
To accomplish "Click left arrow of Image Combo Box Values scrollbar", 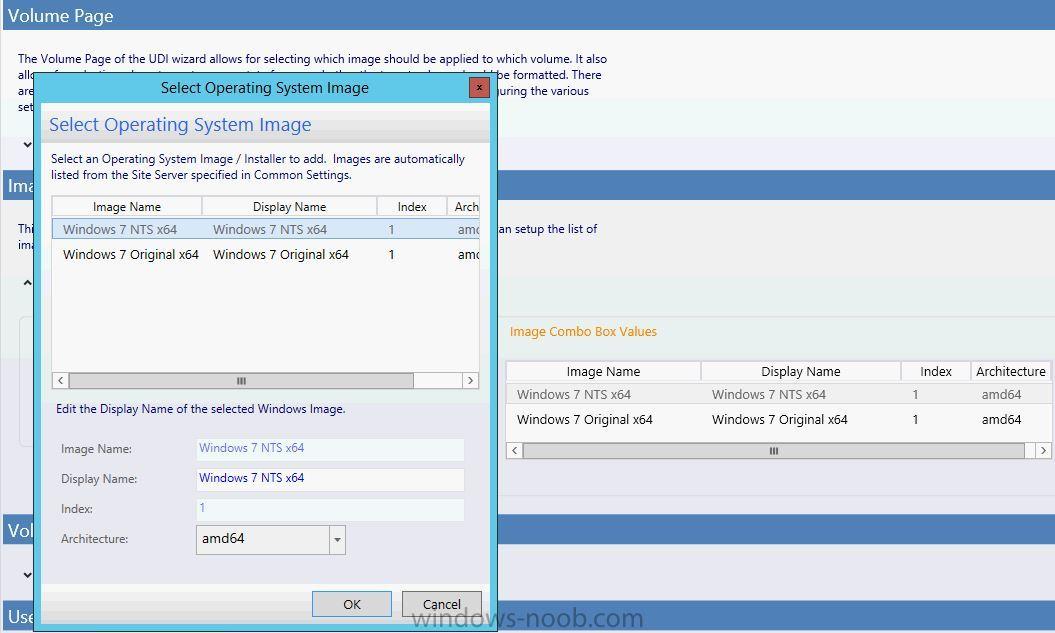I will pos(515,450).
